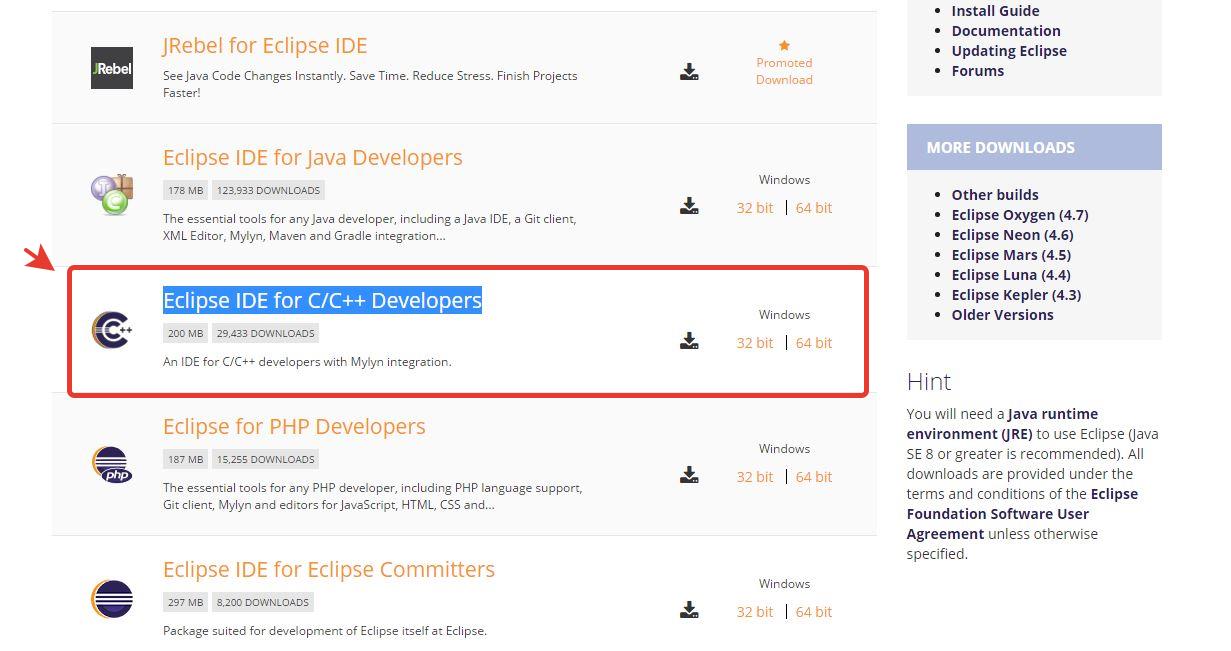The height and width of the screenshot is (651, 1231).
Task: Click the download icon for JRebel
Action: coord(689,72)
